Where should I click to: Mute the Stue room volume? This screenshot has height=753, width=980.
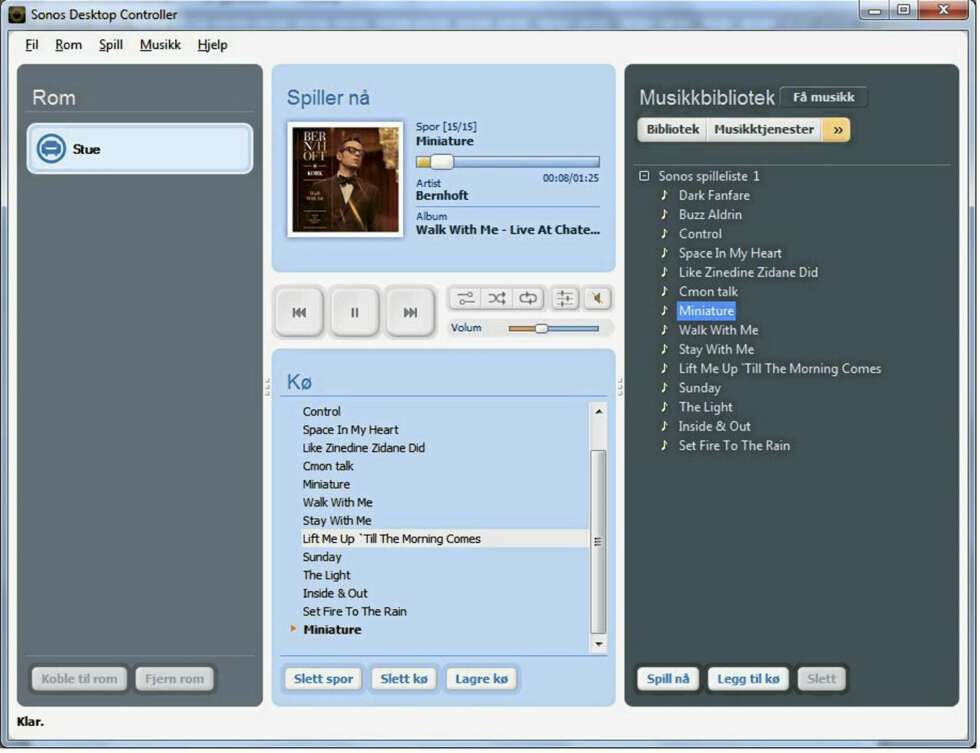click(597, 298)
